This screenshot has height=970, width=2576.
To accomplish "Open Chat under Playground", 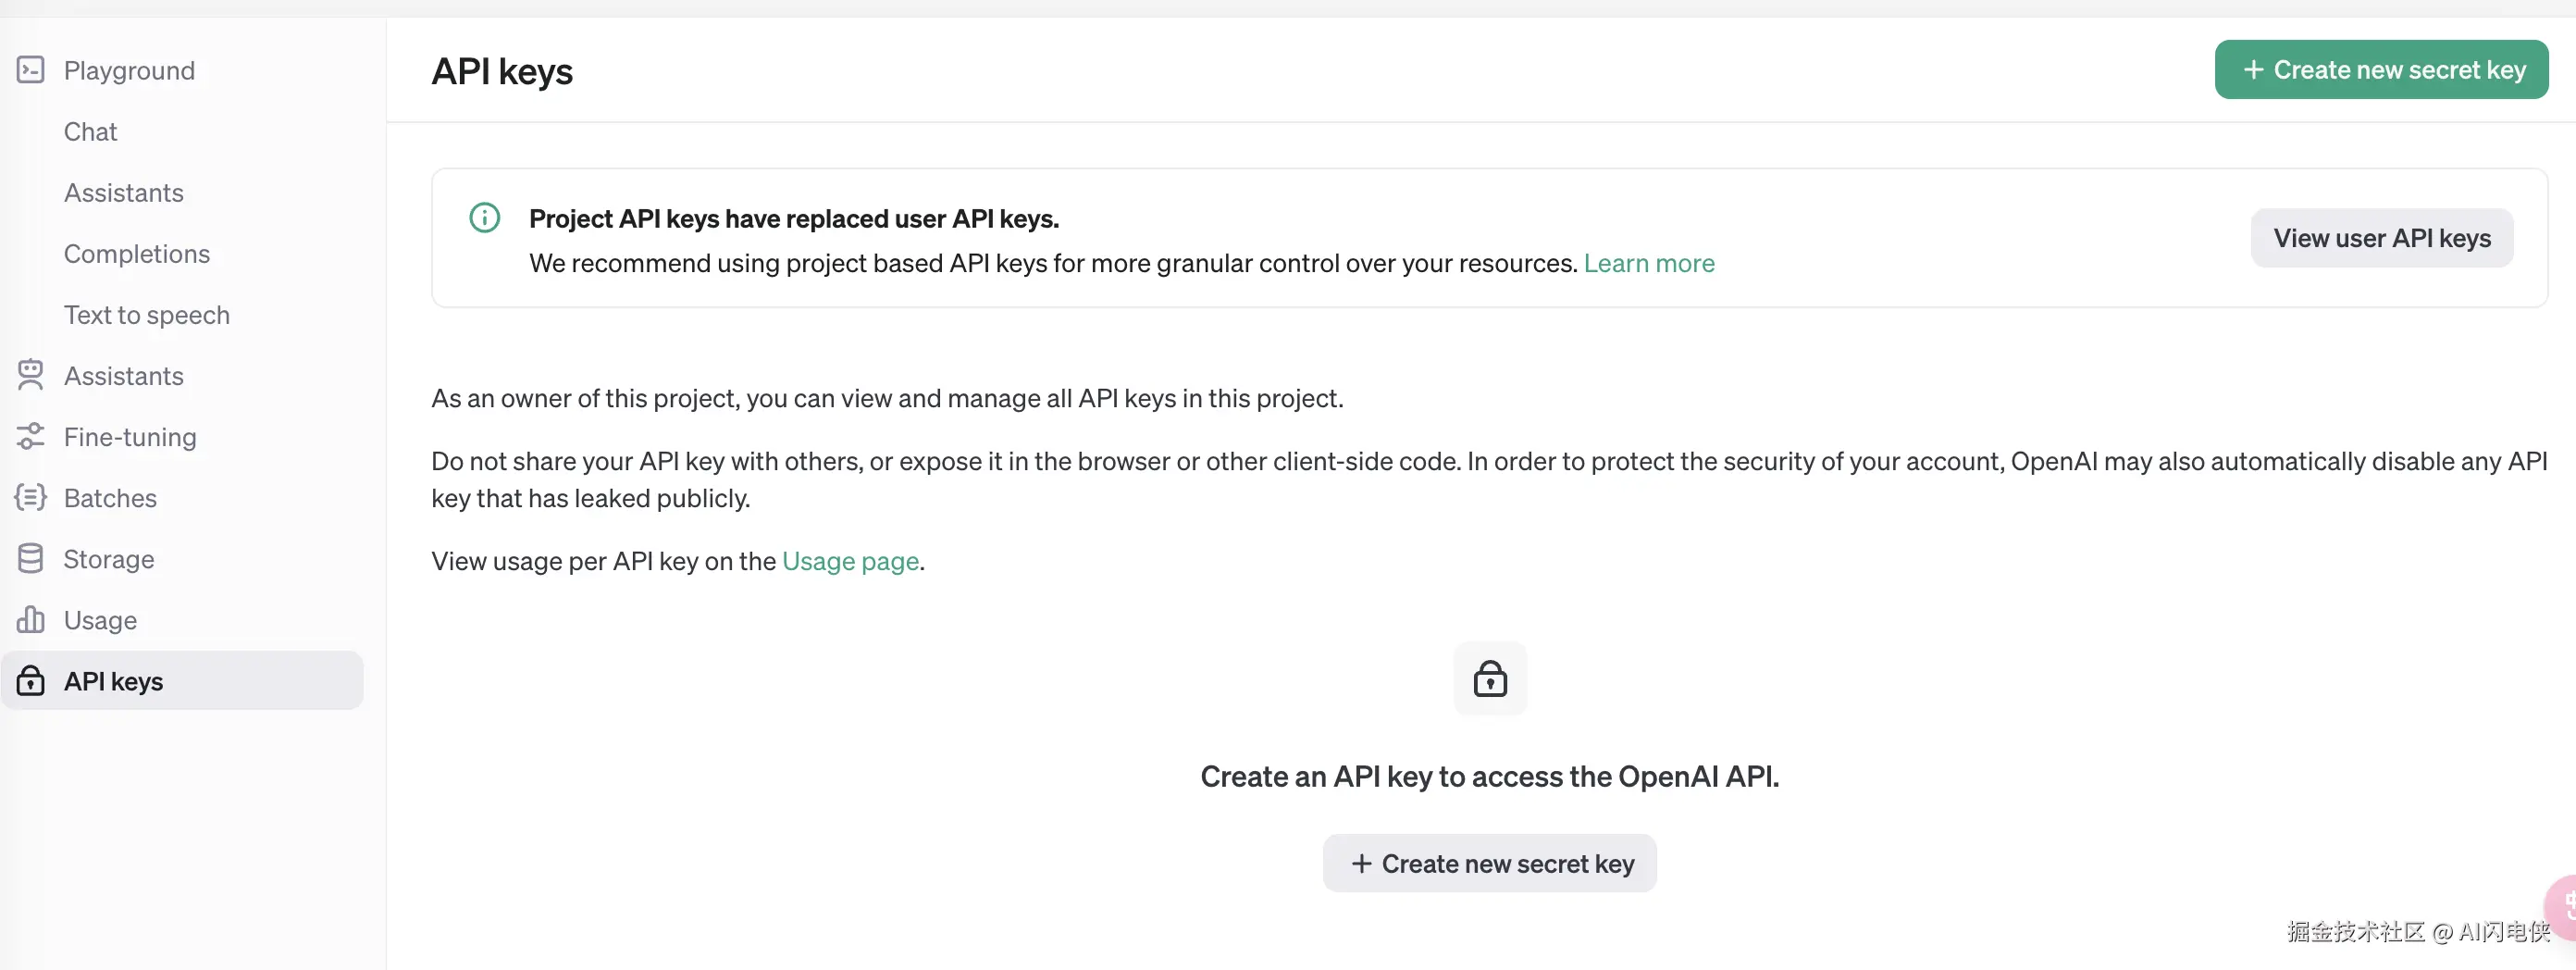I will click(x=90, y=132).
